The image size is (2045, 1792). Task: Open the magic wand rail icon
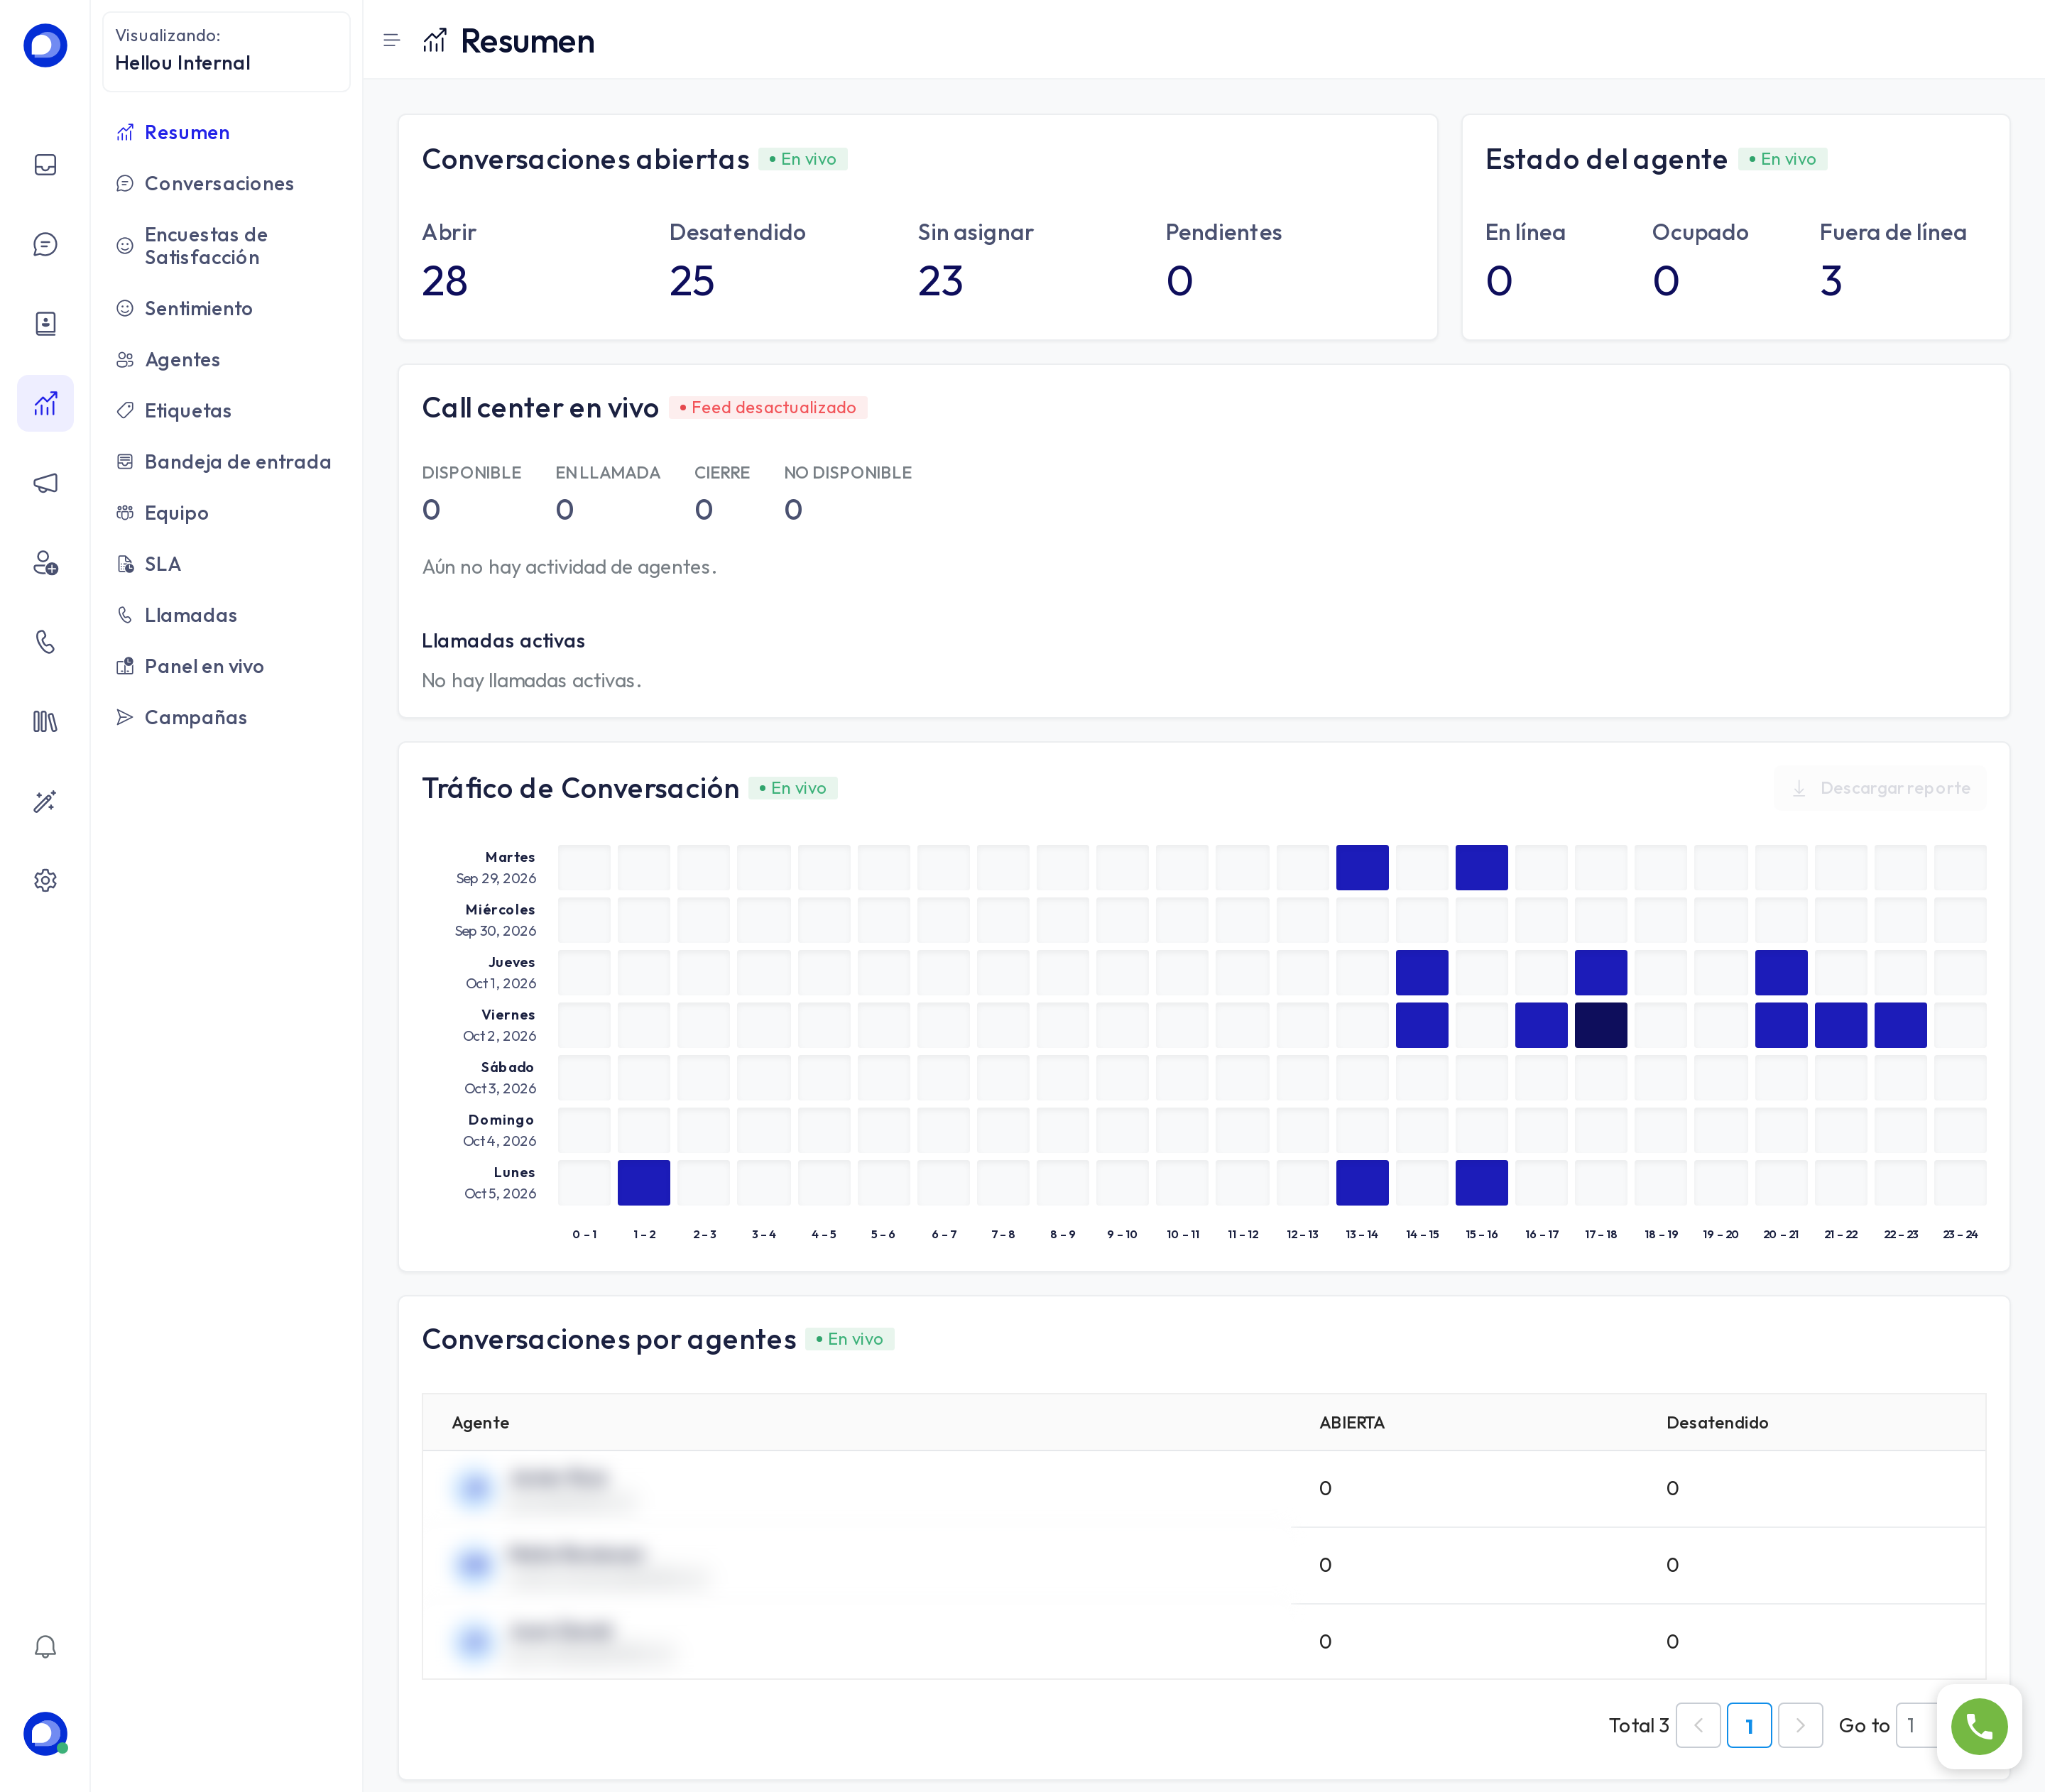(45, 801)
